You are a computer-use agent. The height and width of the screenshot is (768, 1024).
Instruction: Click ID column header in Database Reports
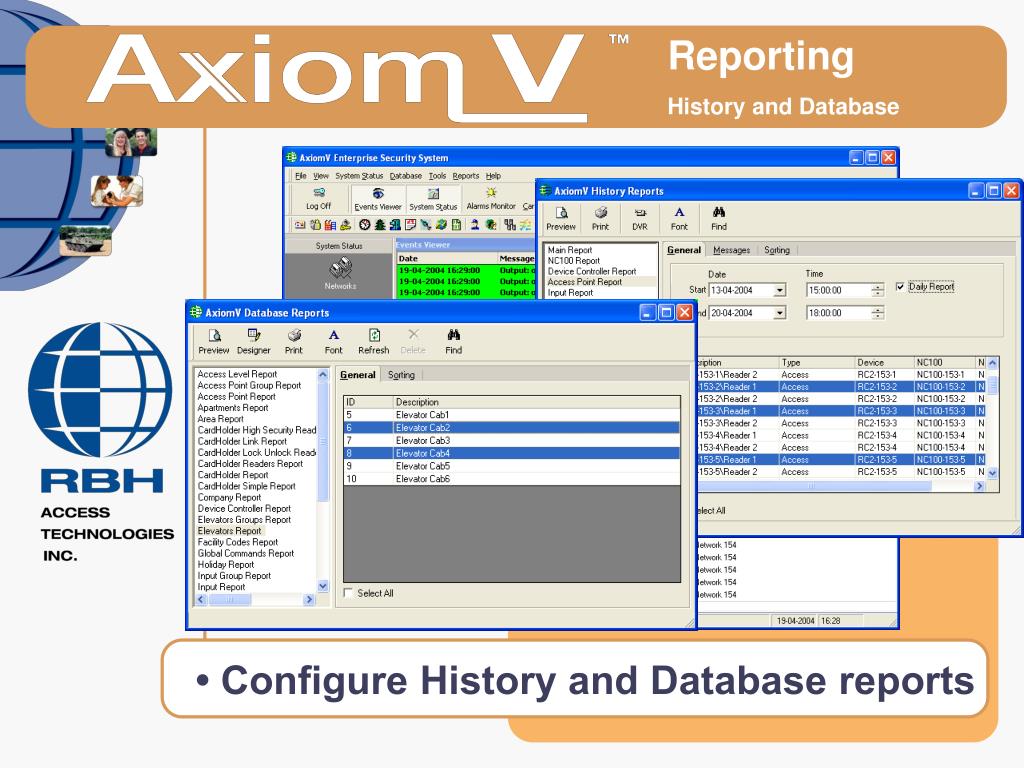coord(368,402)
